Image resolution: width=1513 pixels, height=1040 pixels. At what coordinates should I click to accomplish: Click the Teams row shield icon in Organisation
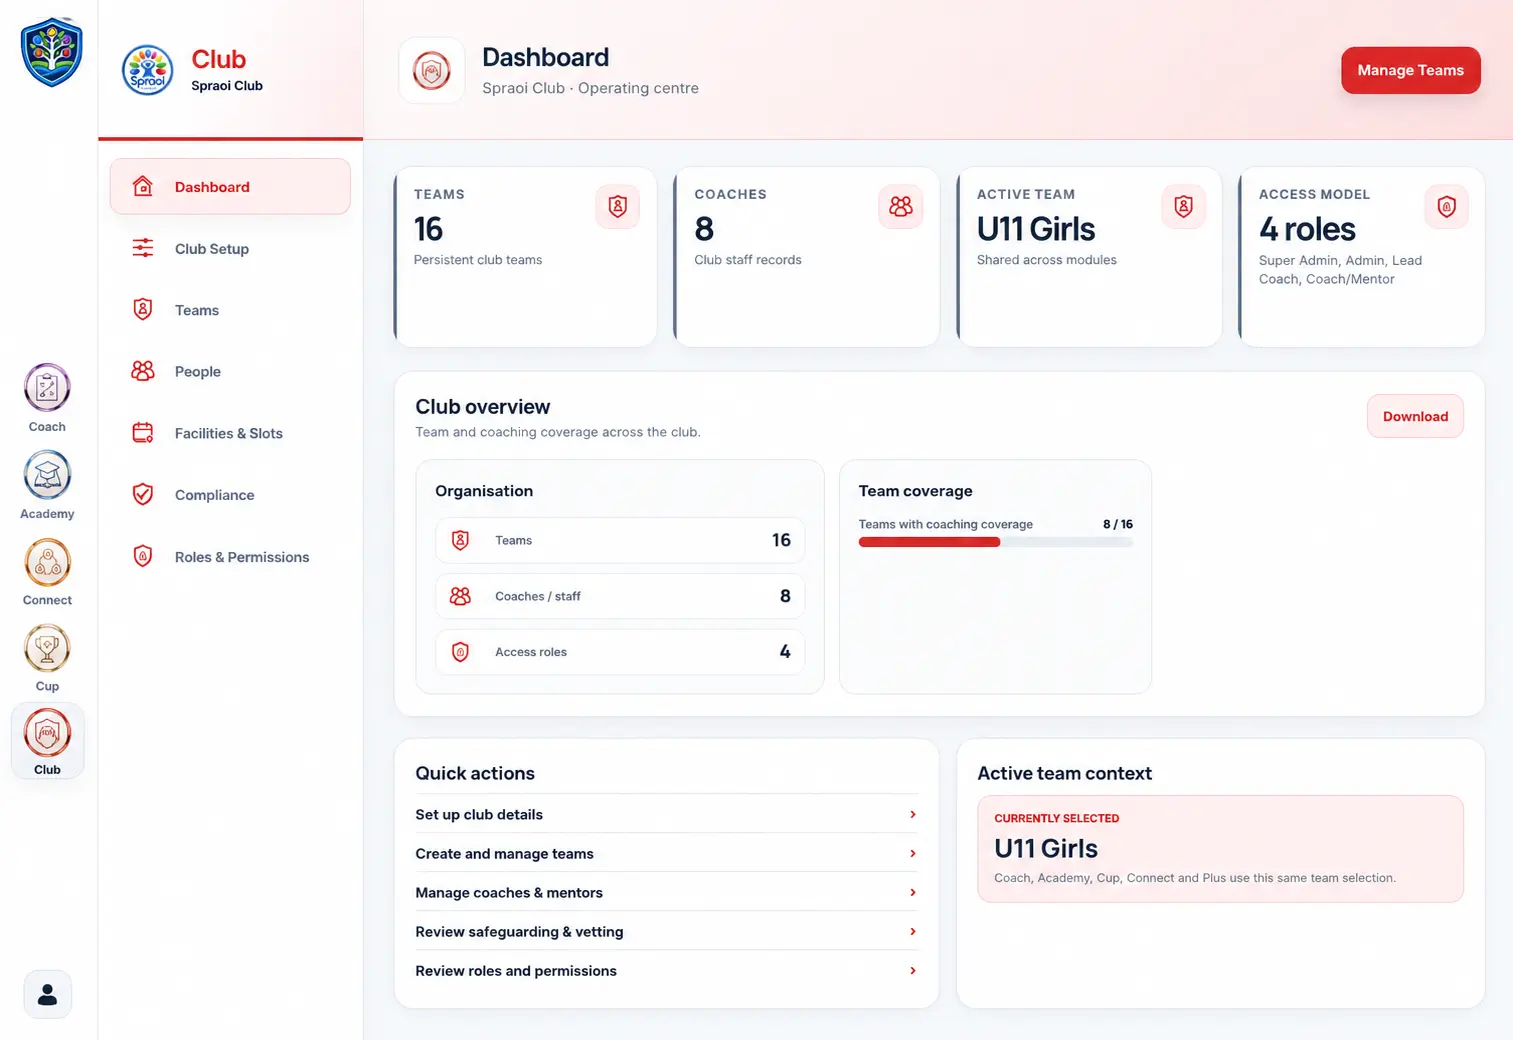coord(460,540)
